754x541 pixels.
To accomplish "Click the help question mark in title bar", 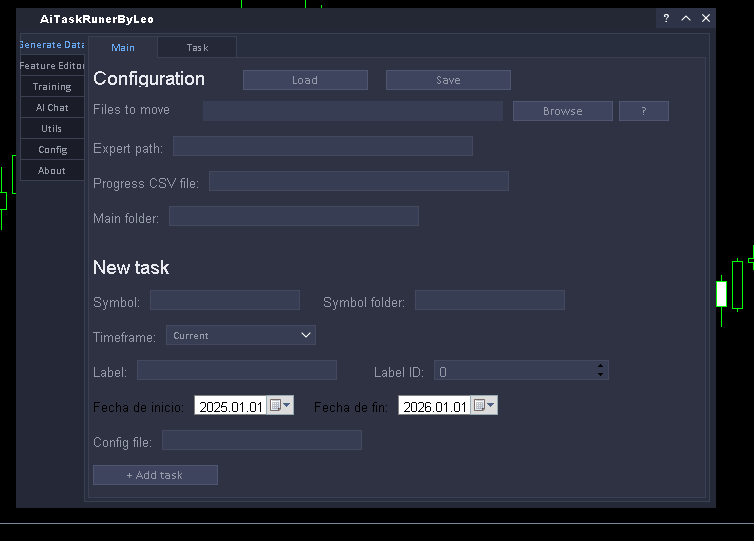I will click(666, 18).
